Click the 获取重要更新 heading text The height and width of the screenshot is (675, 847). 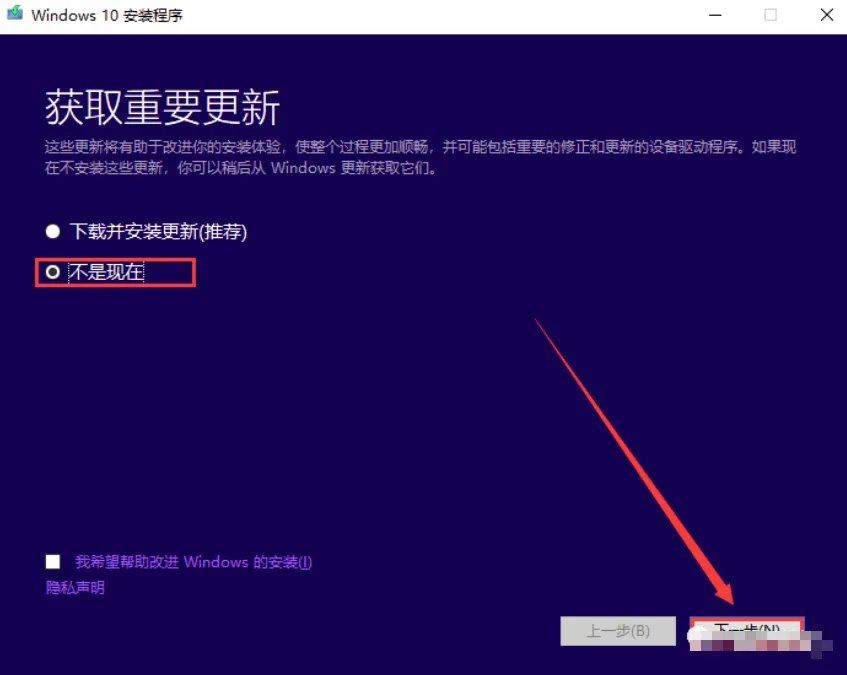tap(163, 108)
